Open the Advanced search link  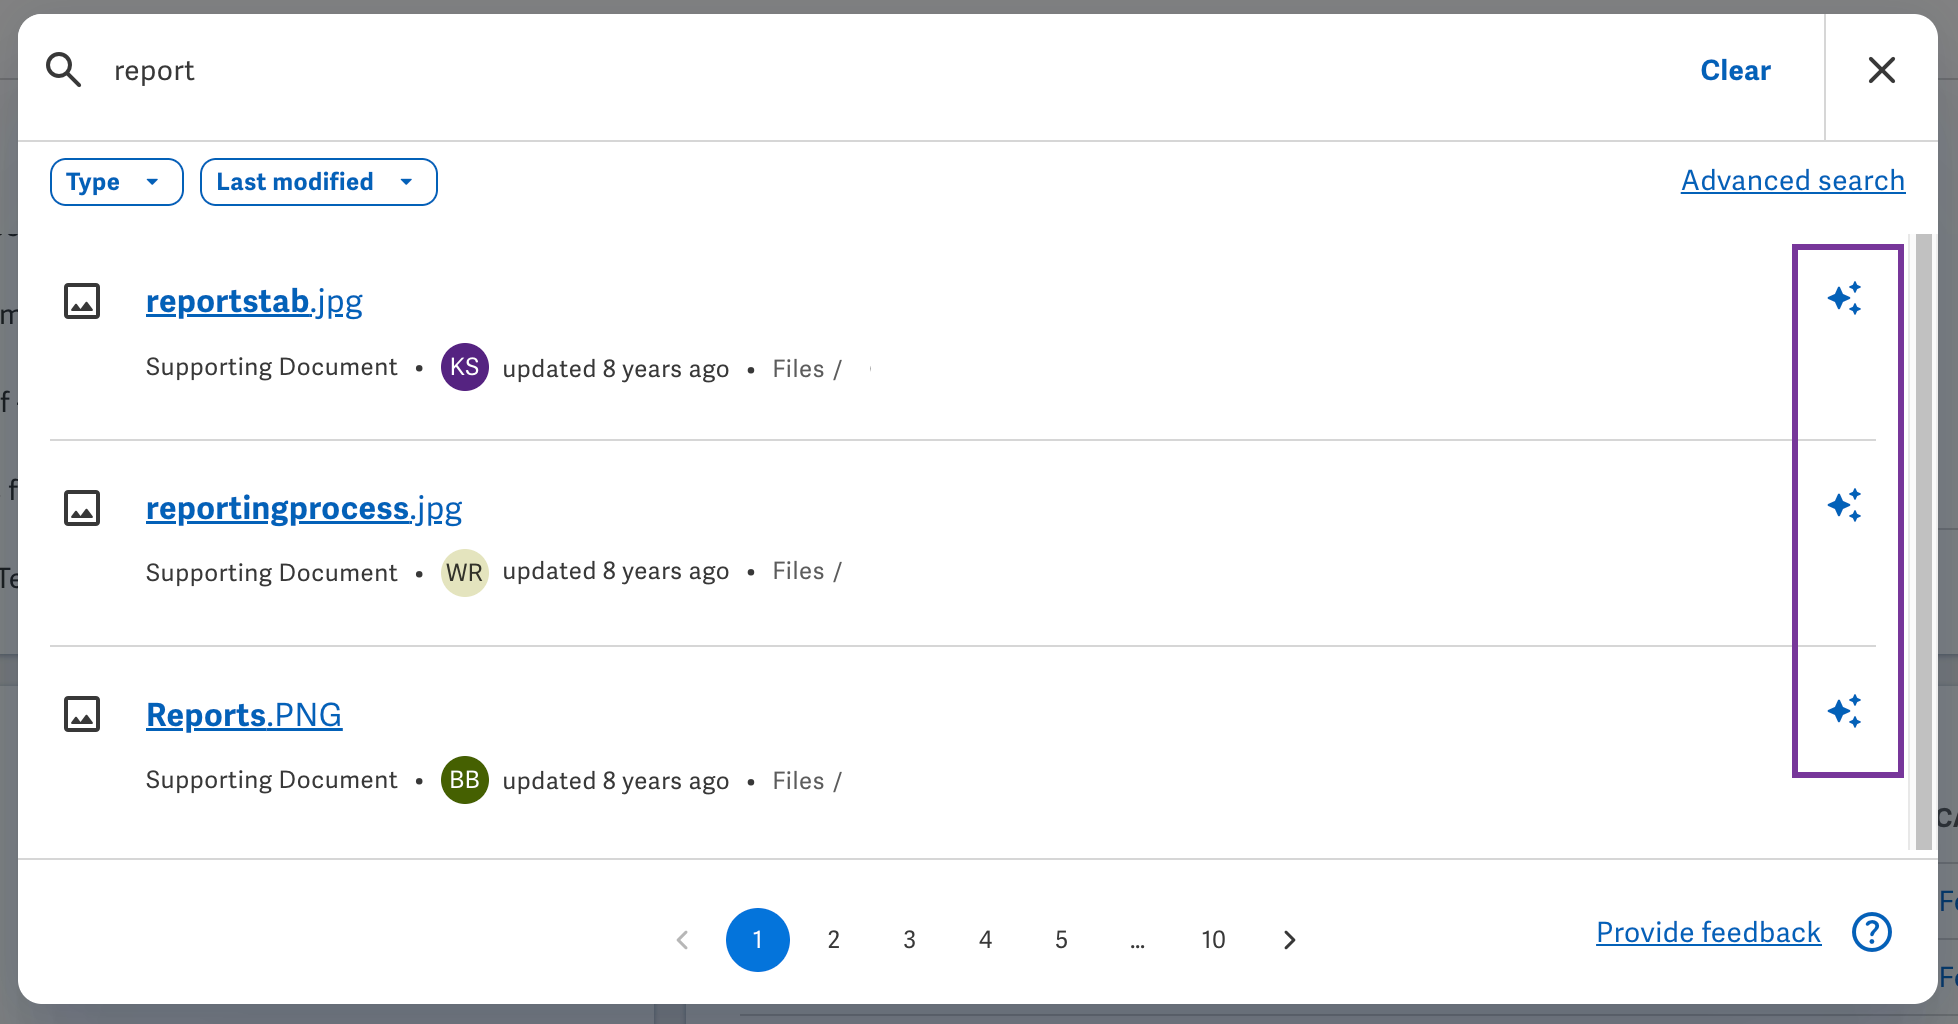[x=1793, y=181]
